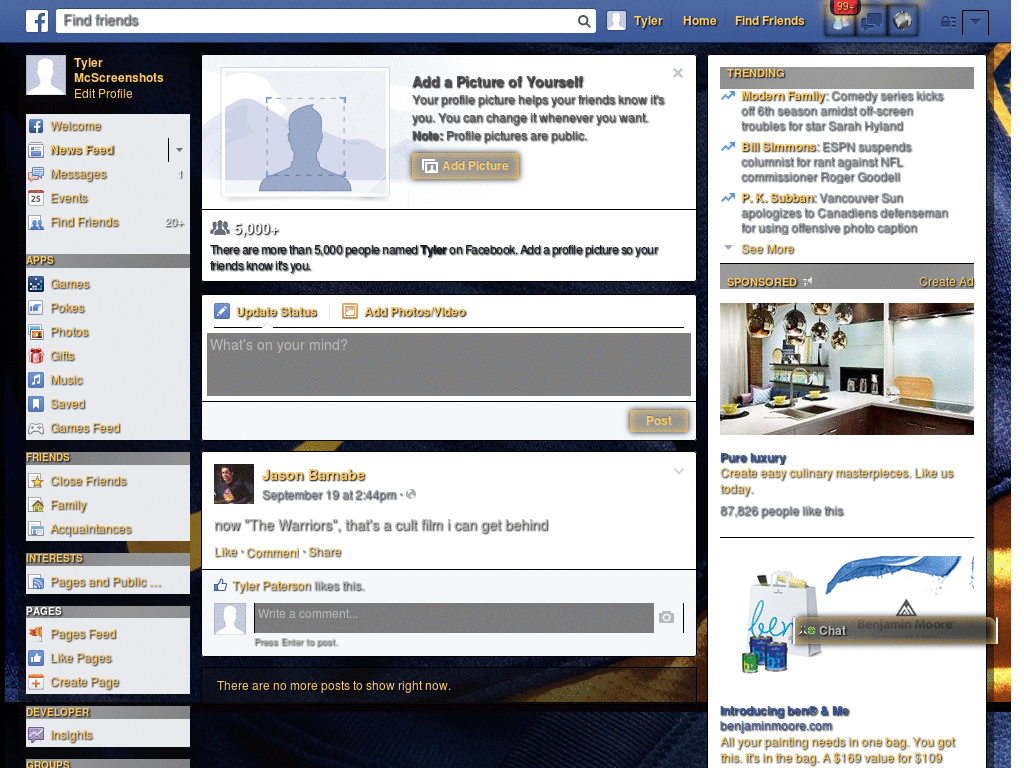This screenshot has height=768, width=1024.
Task: Like Jason Barnabe's post
Action: [x=226, y=553]
